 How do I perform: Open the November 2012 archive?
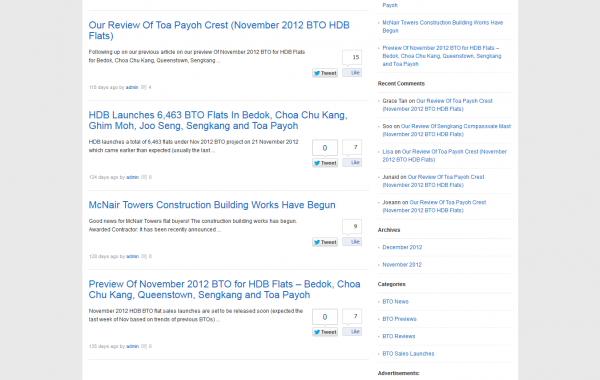click(402, 264)
